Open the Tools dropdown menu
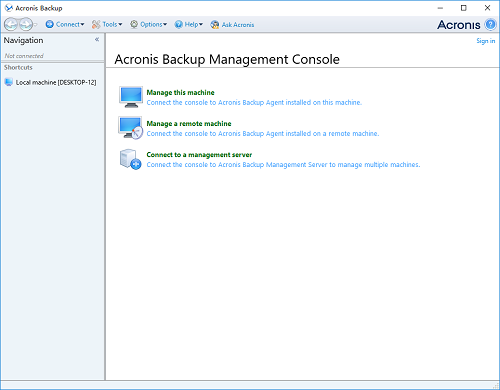The image size is (500, 390). (107, 24)
